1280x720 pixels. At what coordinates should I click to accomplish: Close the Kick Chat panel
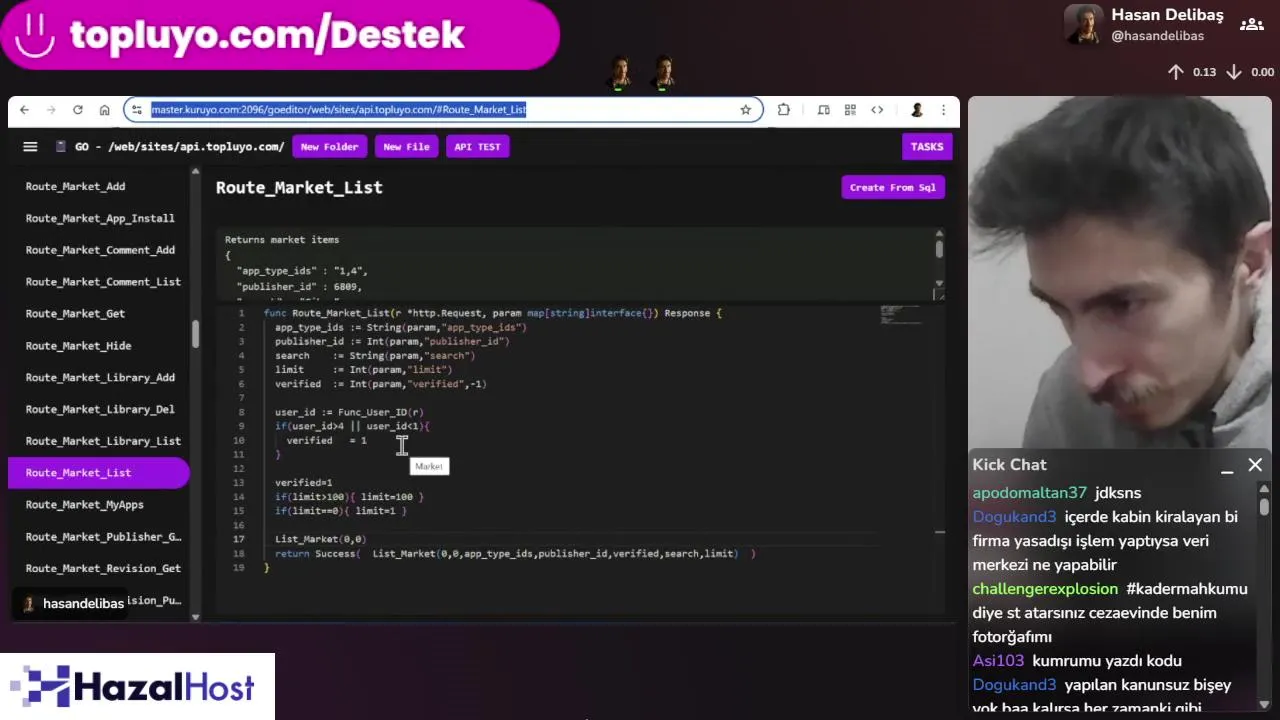coord(1255,465)
